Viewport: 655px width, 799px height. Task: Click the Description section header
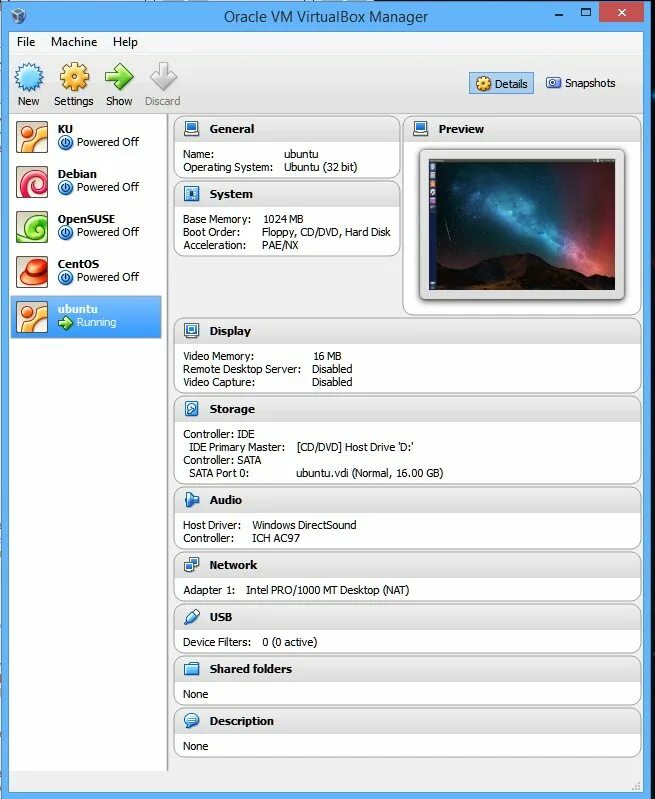pyautogui.click(x=407, y=721)
